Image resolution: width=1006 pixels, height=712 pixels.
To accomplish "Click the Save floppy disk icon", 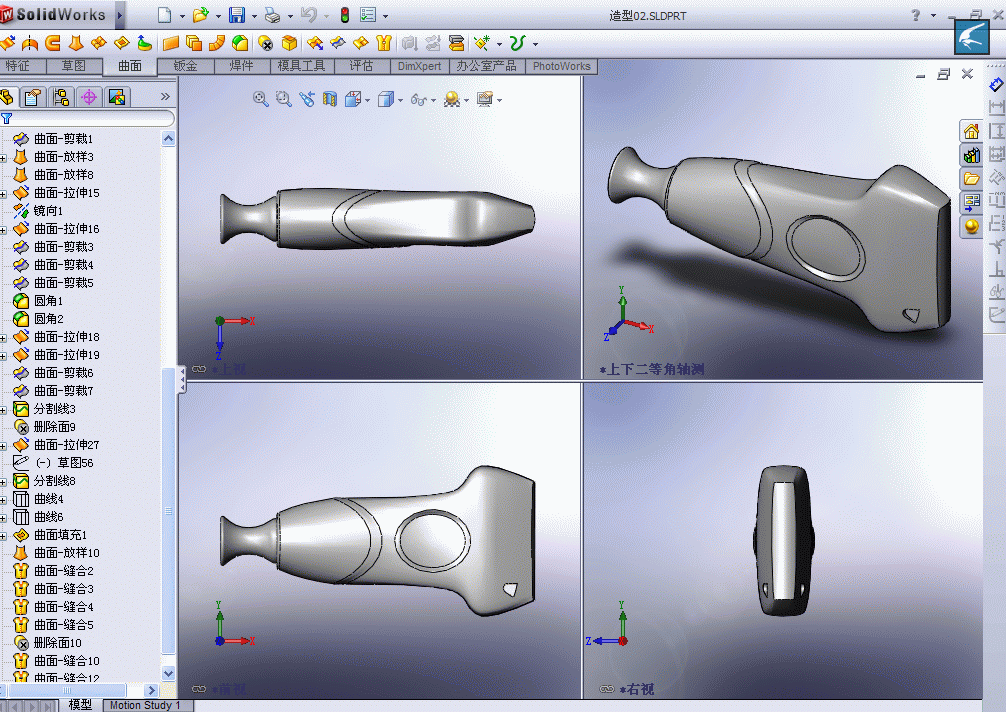I will (237, 15).
